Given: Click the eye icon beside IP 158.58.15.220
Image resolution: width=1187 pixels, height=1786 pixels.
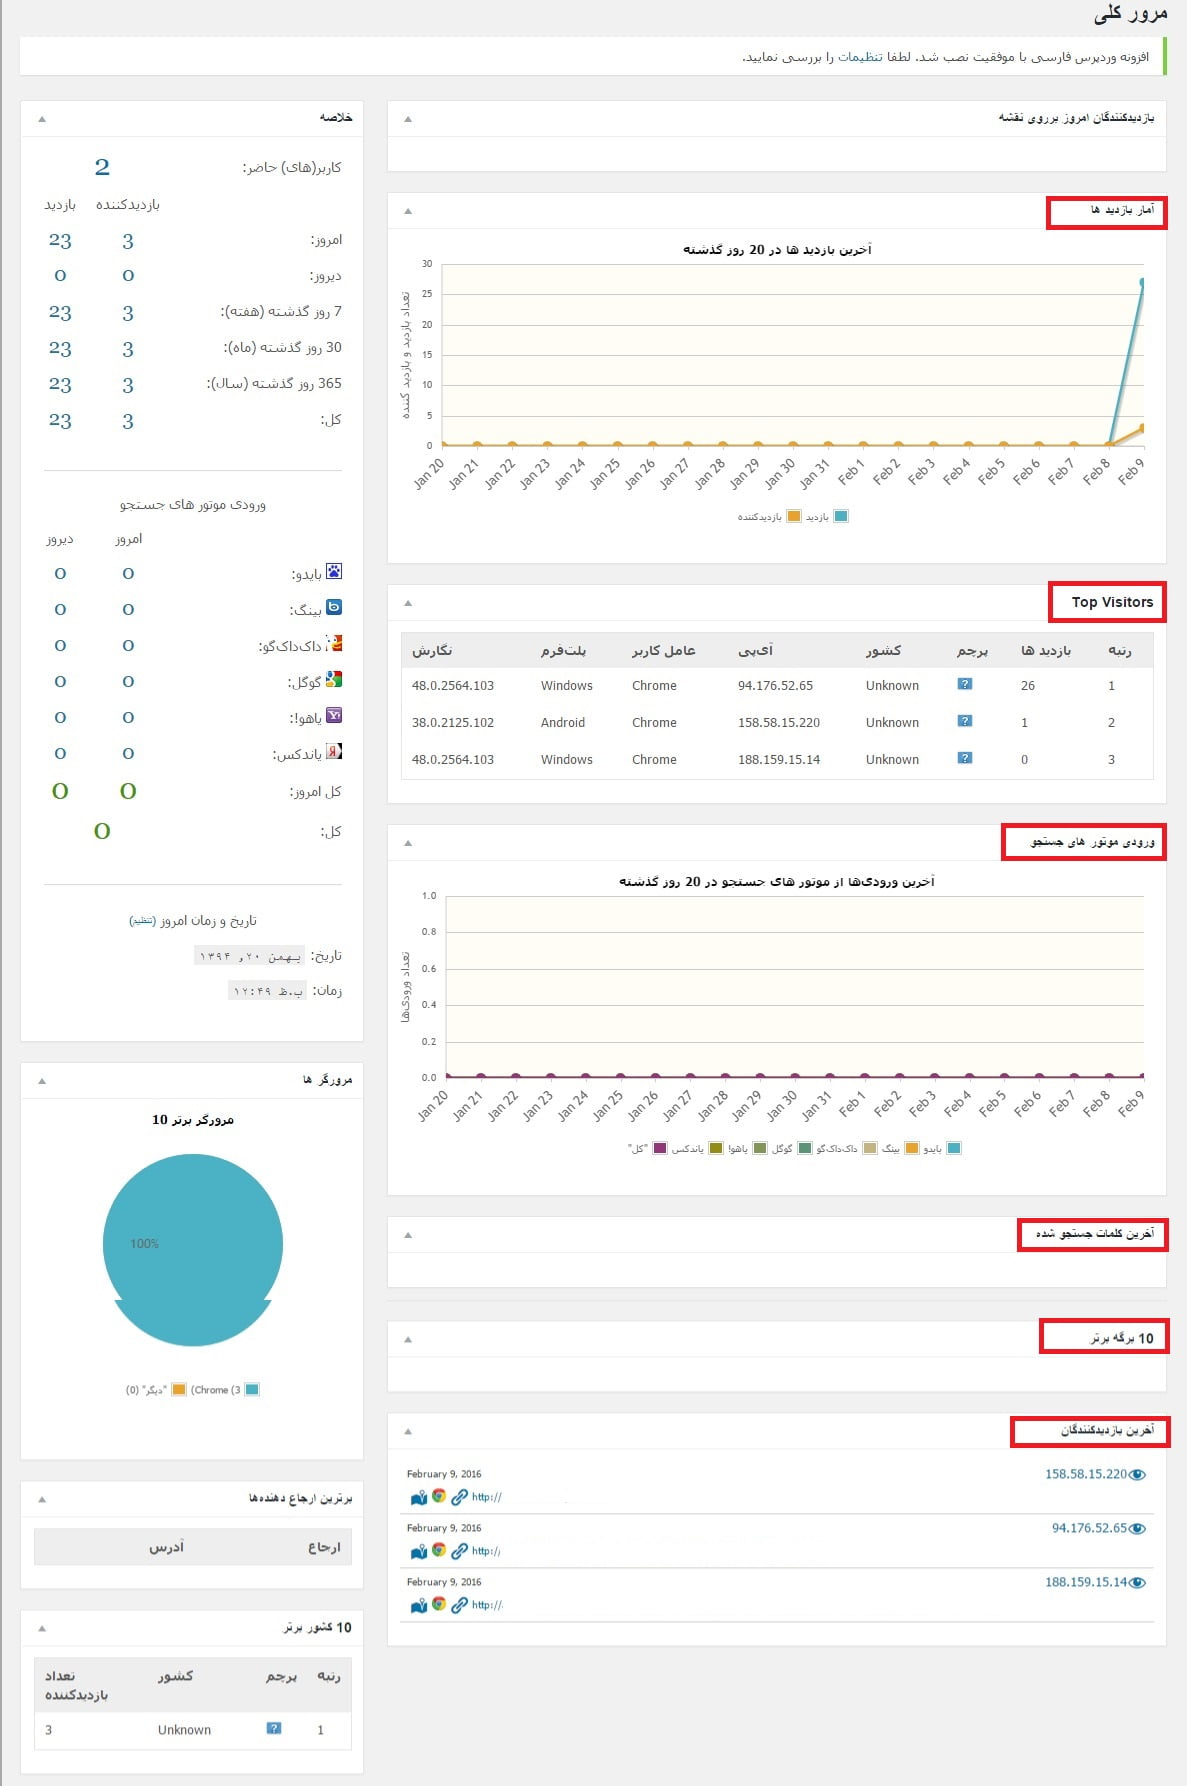Looking at the screenshot, I should (1138, 1475).
